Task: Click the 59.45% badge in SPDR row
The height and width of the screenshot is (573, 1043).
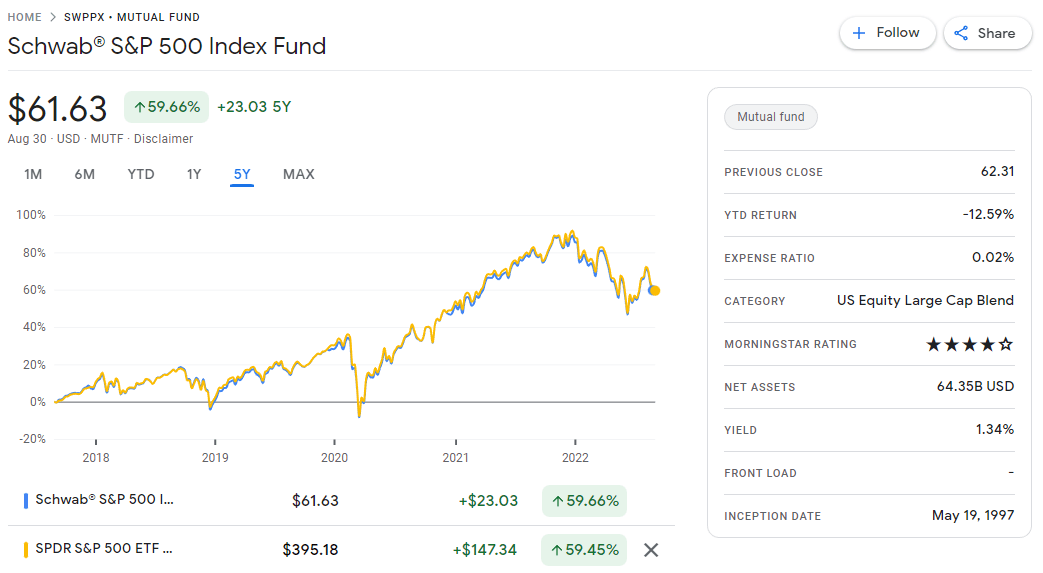Action: 584,550
